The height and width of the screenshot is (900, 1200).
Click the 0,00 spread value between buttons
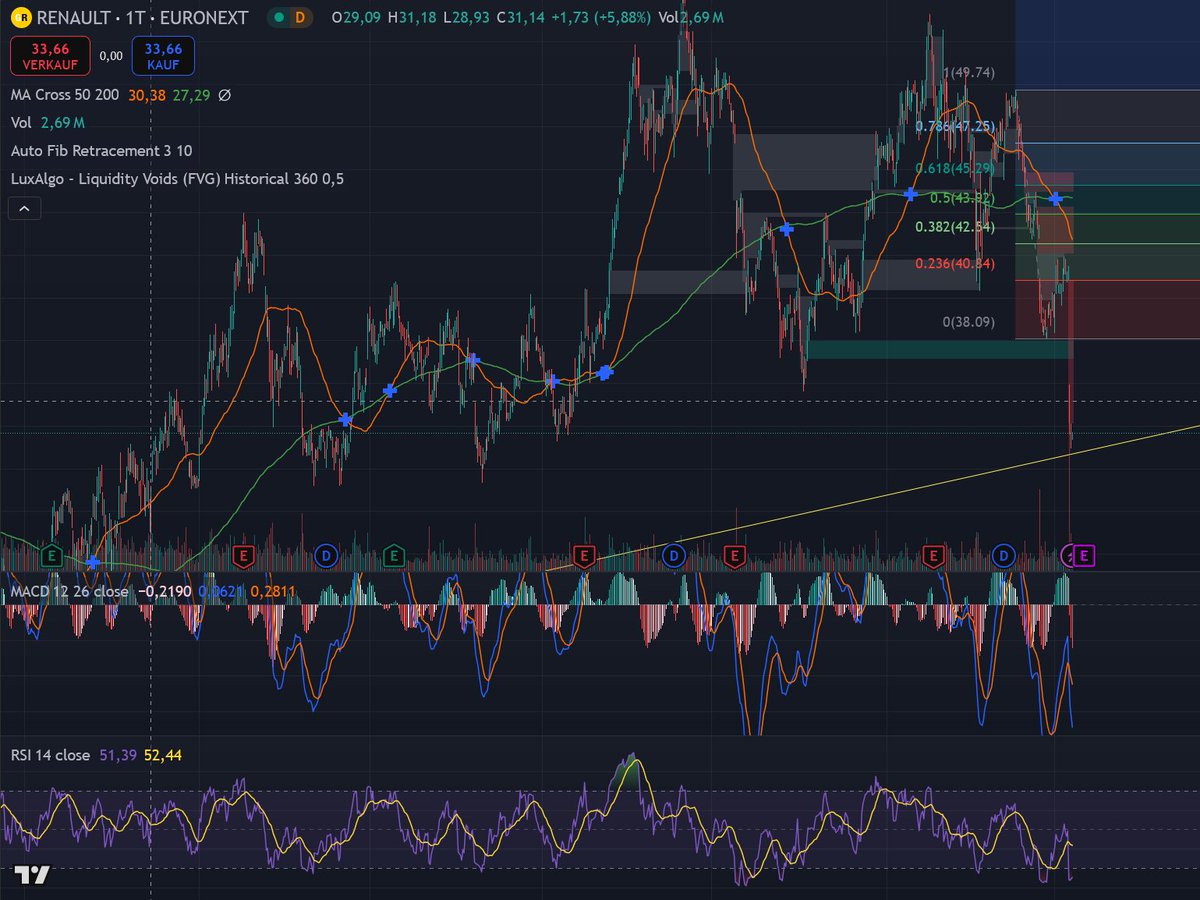point(111,55)
